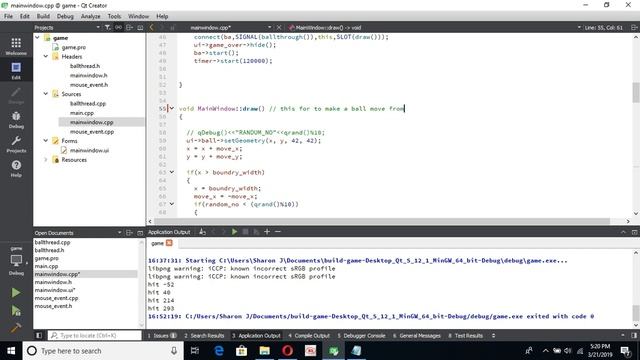Split the Projects panel
Viewport: 640px width, 360px height.
(x=129, y=27)
